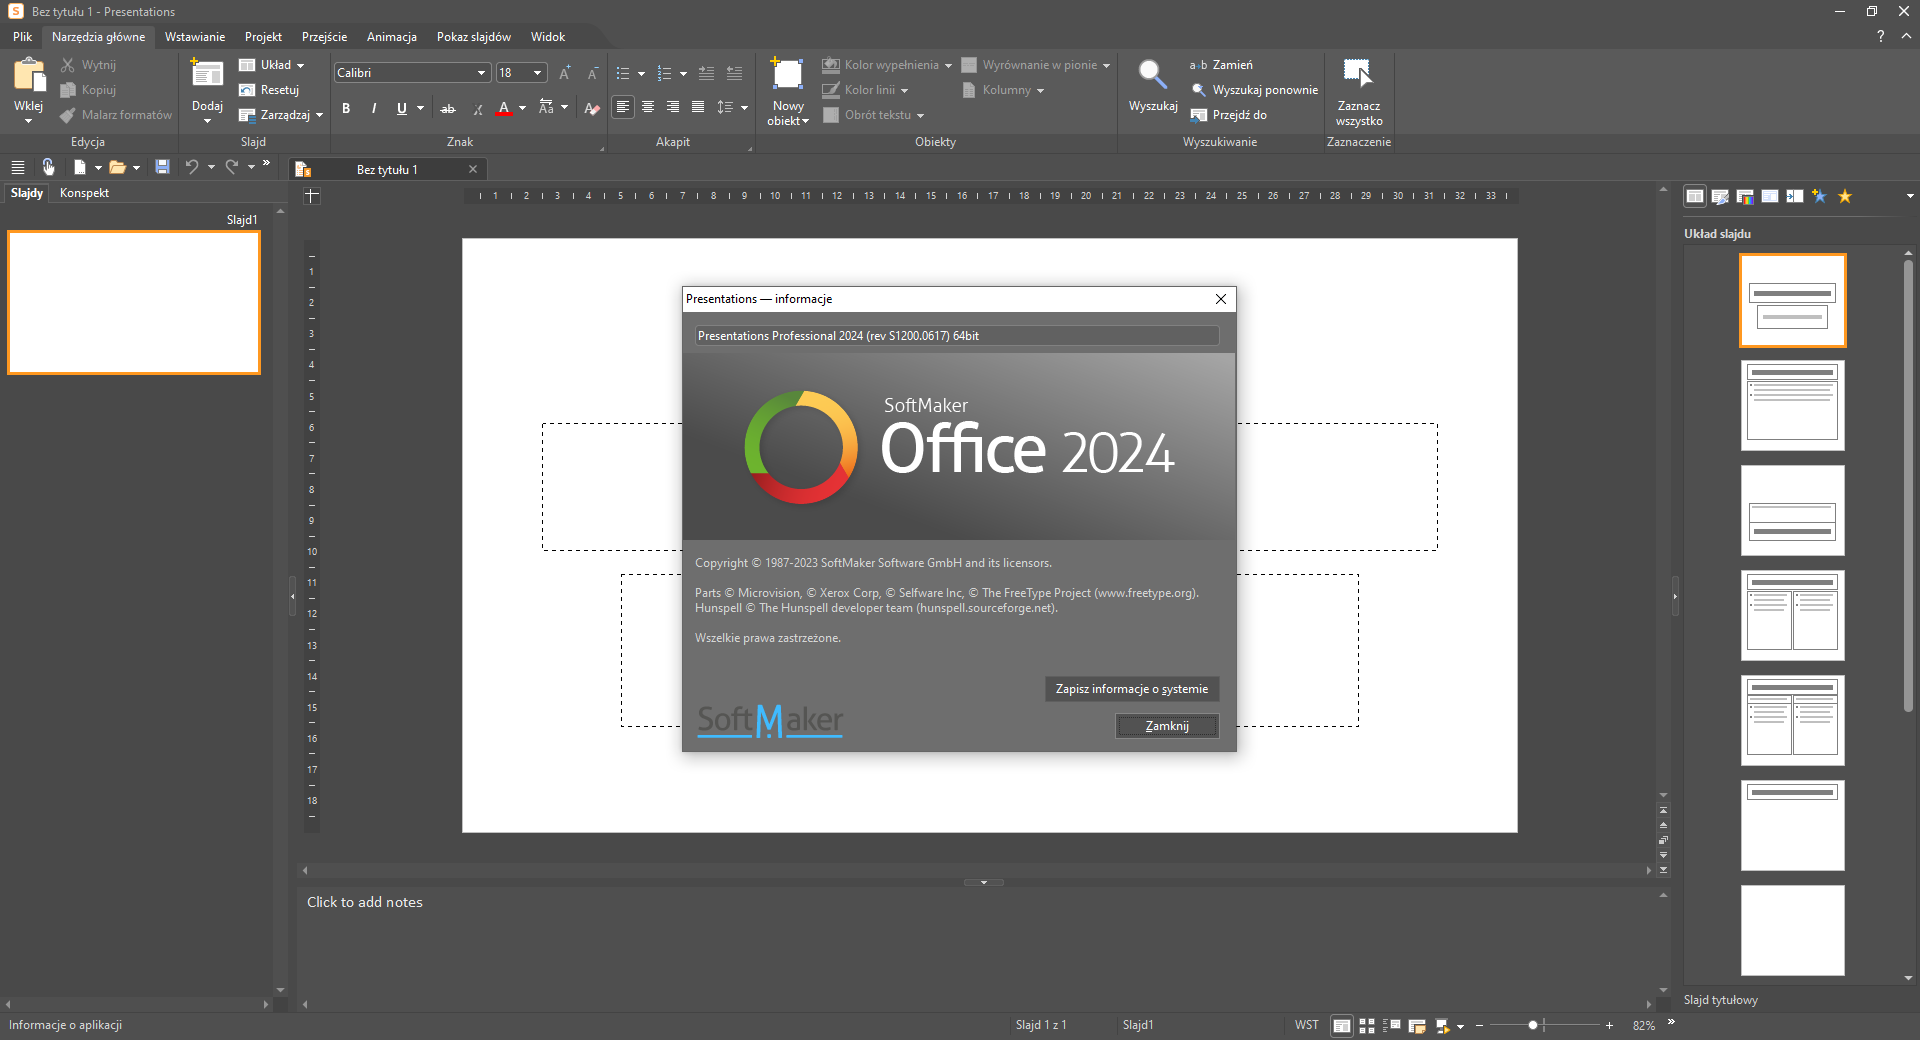Clear character formatting with the eraser icon
1920x1040 pixels.
pyautogui.click(x=592, y=108)
